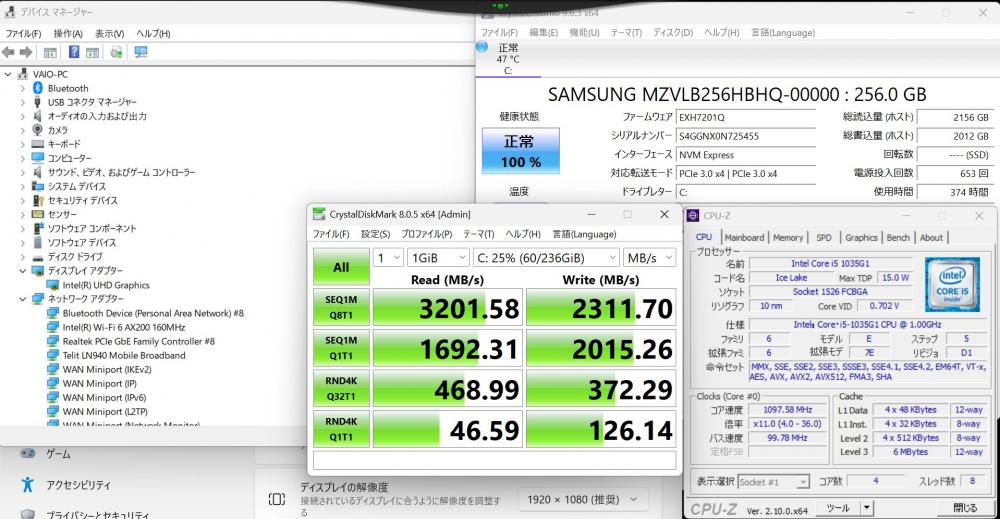Click the Accessibility icon in Settings sidebar
Viewport: 1000px width, 519px height.
[x=27, y=485]
